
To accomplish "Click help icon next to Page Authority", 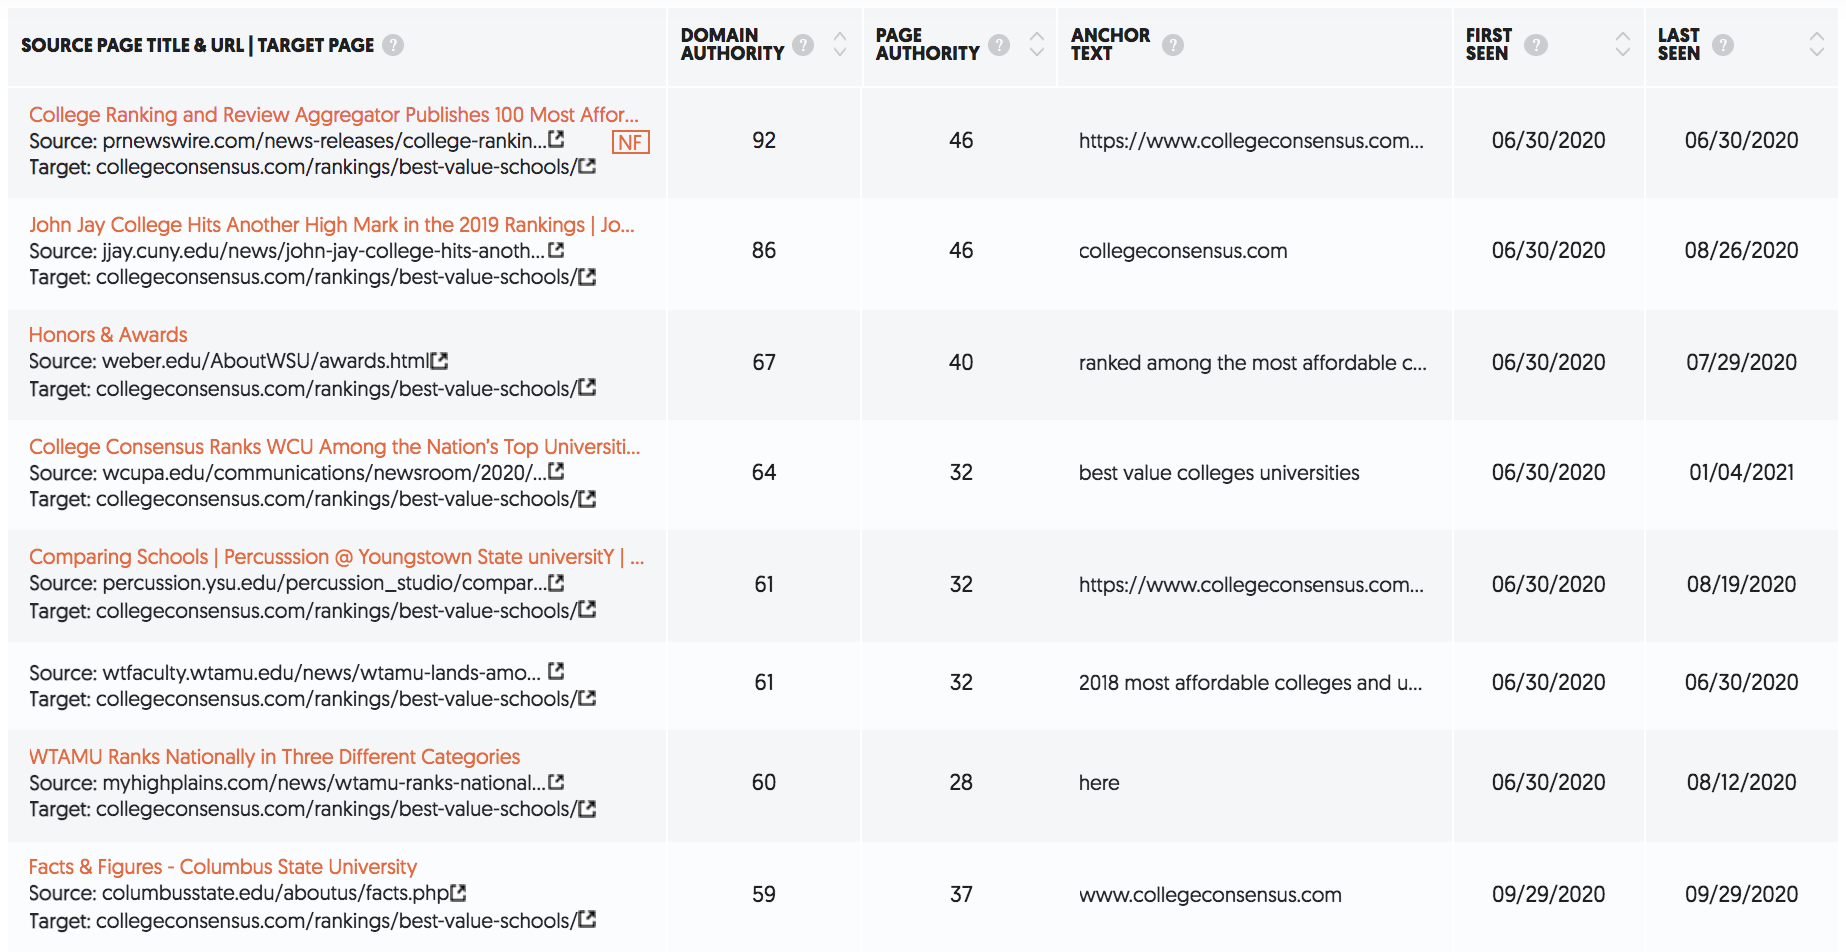I will click(999, 45).
